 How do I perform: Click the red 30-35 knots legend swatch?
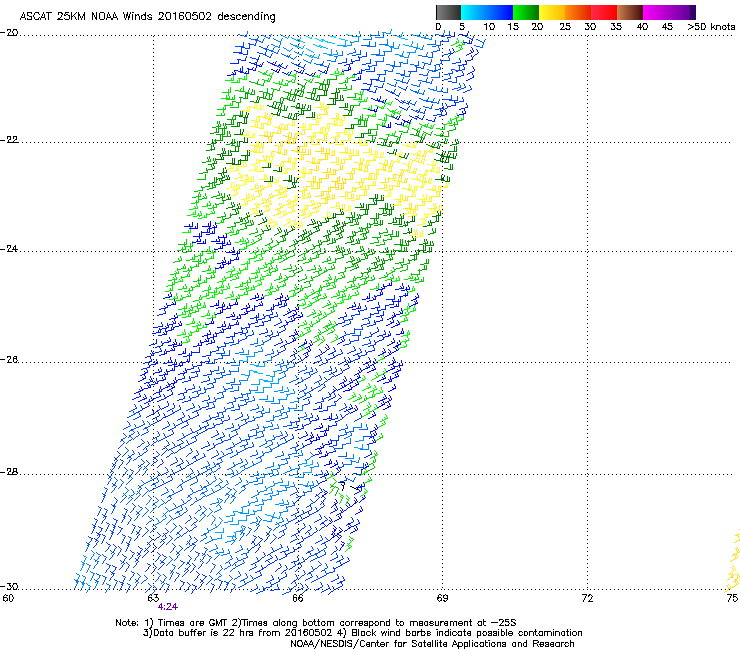604,12
